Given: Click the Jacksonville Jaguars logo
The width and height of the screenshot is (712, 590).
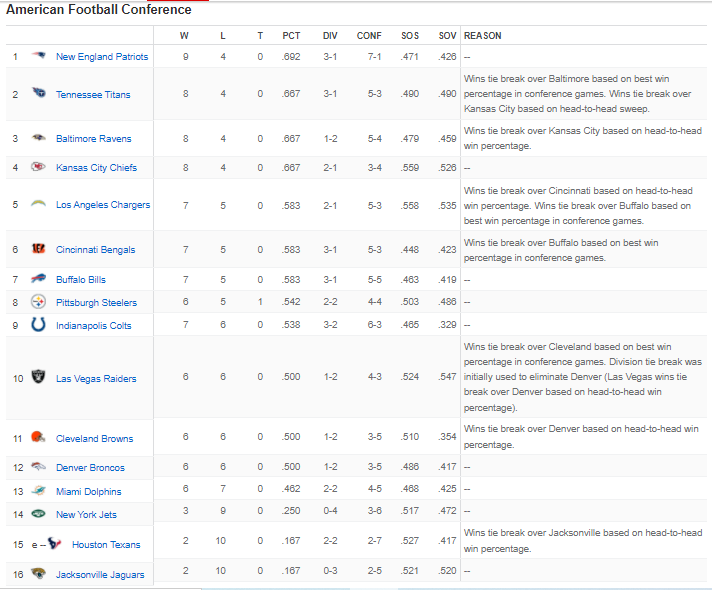Looking at the screenshot, I should point(39,573).
